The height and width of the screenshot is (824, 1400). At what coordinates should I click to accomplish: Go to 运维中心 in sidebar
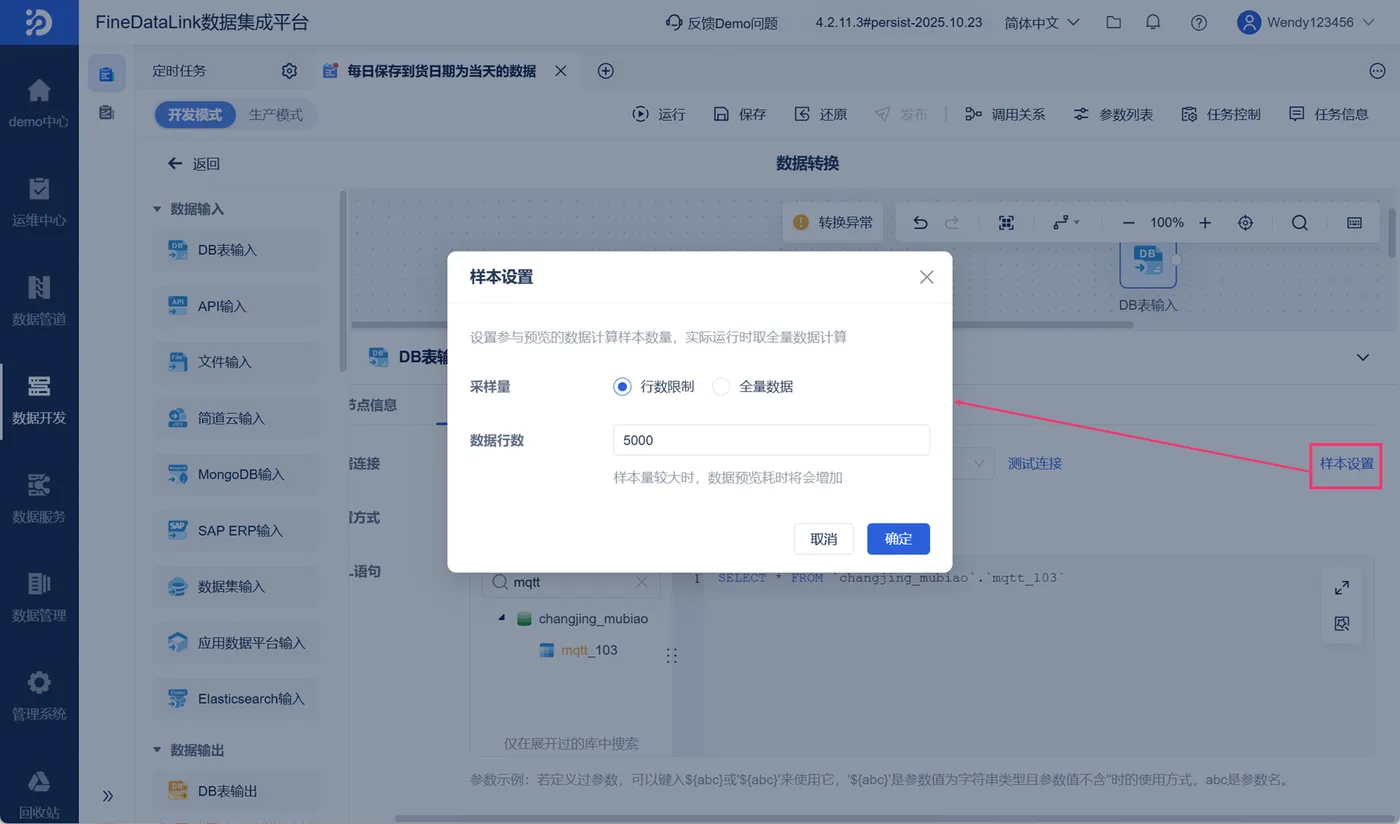(x=39, y=201)
